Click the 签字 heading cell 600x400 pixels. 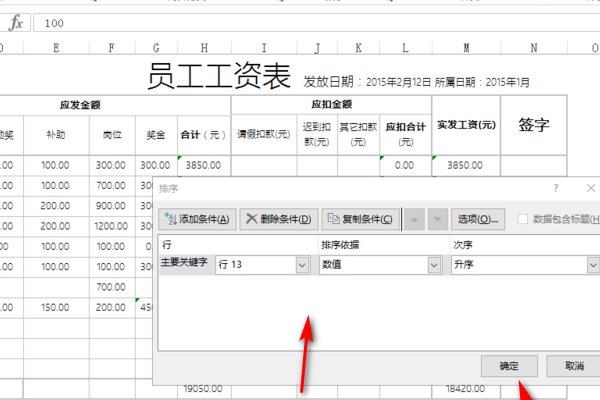(534, 125)
